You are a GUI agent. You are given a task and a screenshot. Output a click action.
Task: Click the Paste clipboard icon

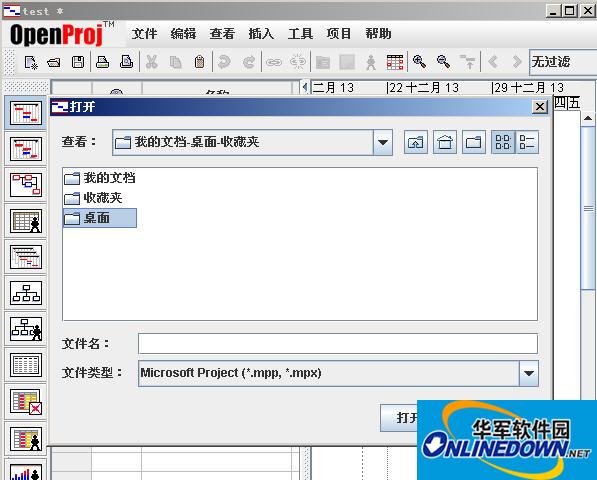pos(199,62)
